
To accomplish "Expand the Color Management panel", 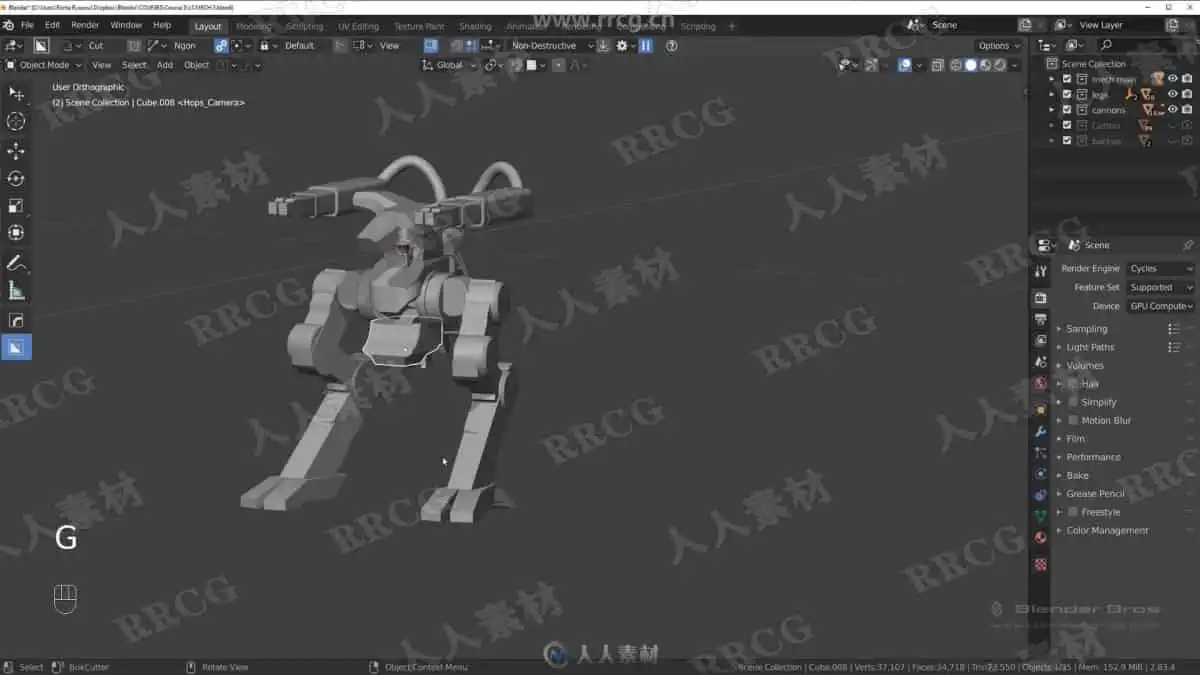I will click(1107, 530).
